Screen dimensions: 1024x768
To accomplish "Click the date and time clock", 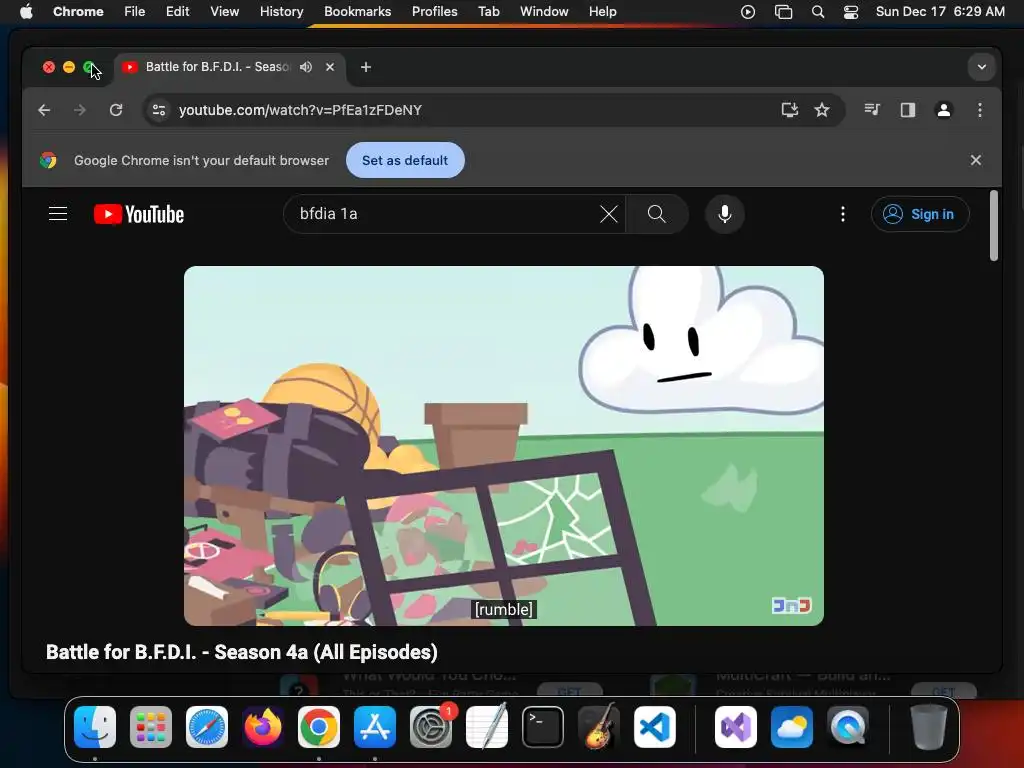I will click(940, 11).
